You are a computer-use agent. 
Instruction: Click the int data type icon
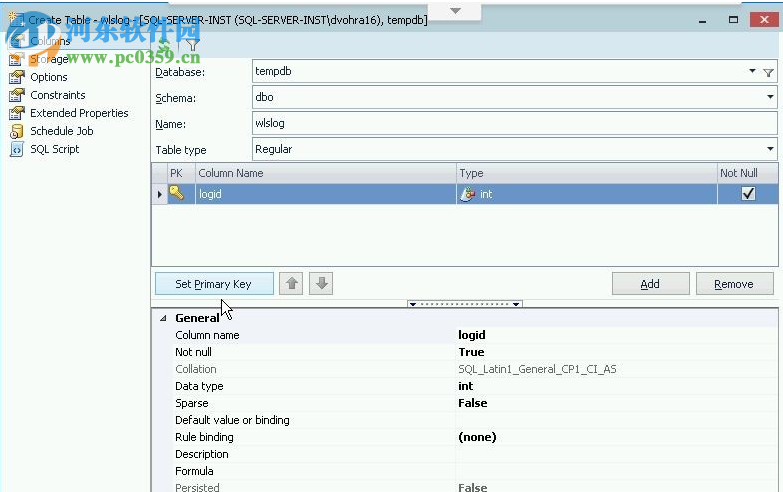467,194
